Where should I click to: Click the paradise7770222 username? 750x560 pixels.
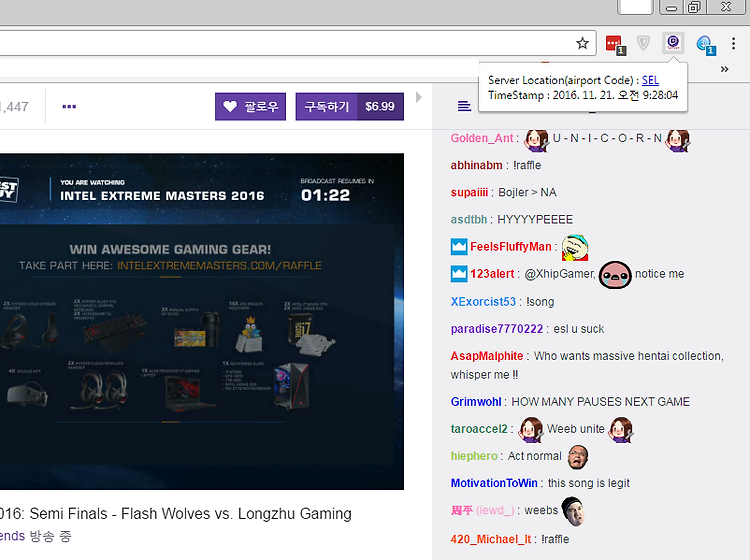pos(497,329)
